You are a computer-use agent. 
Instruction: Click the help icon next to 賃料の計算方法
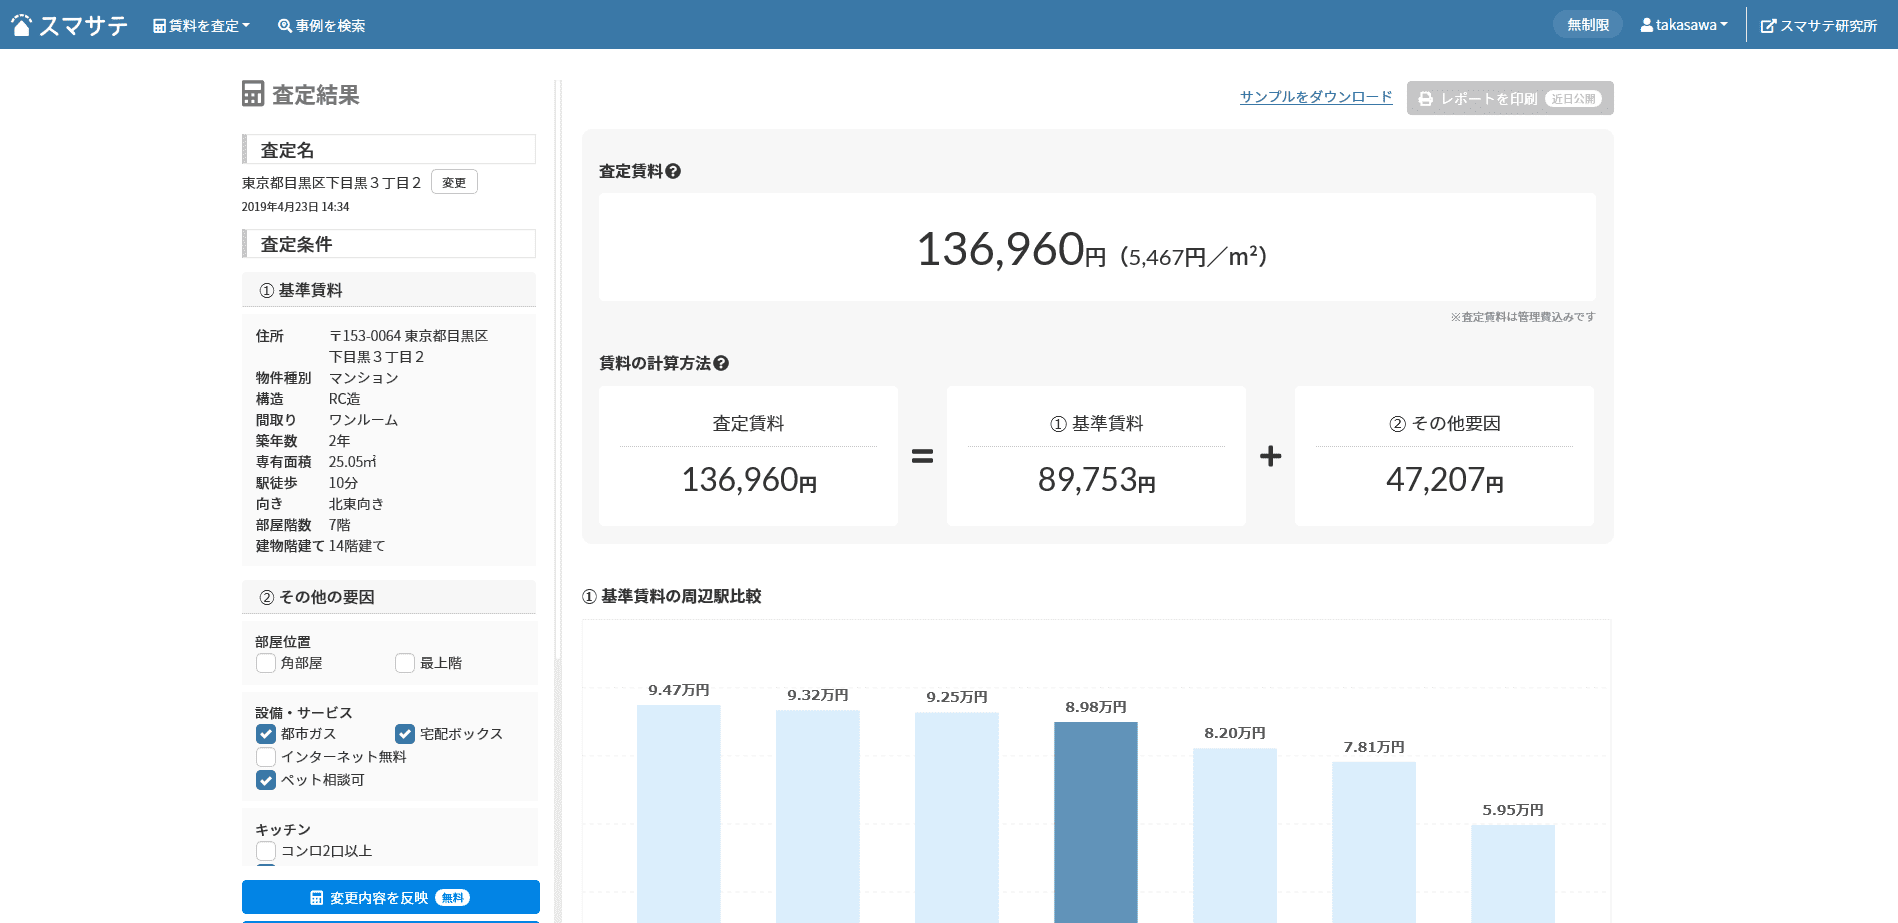[x=721, y=363]
